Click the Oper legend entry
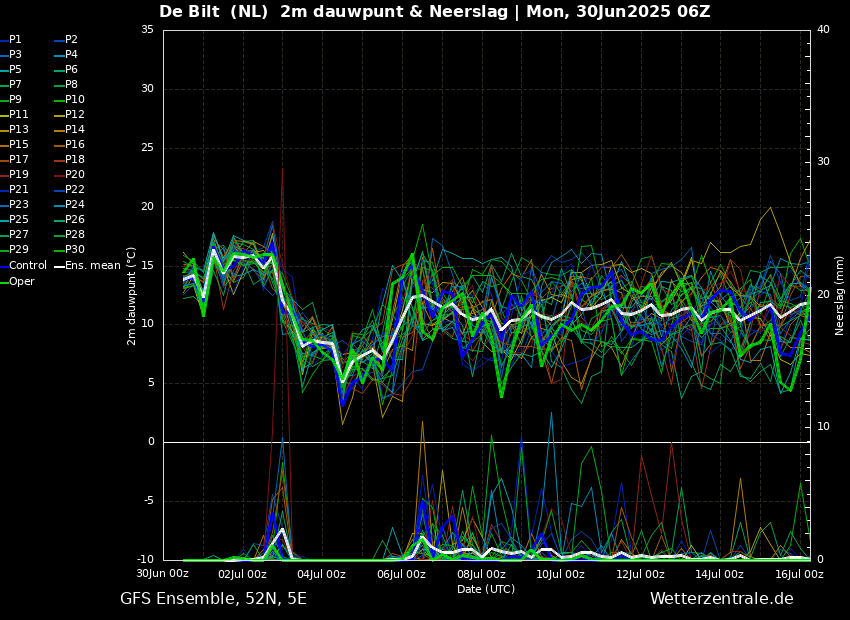850x620 pixels. click(x=17, y=281)
